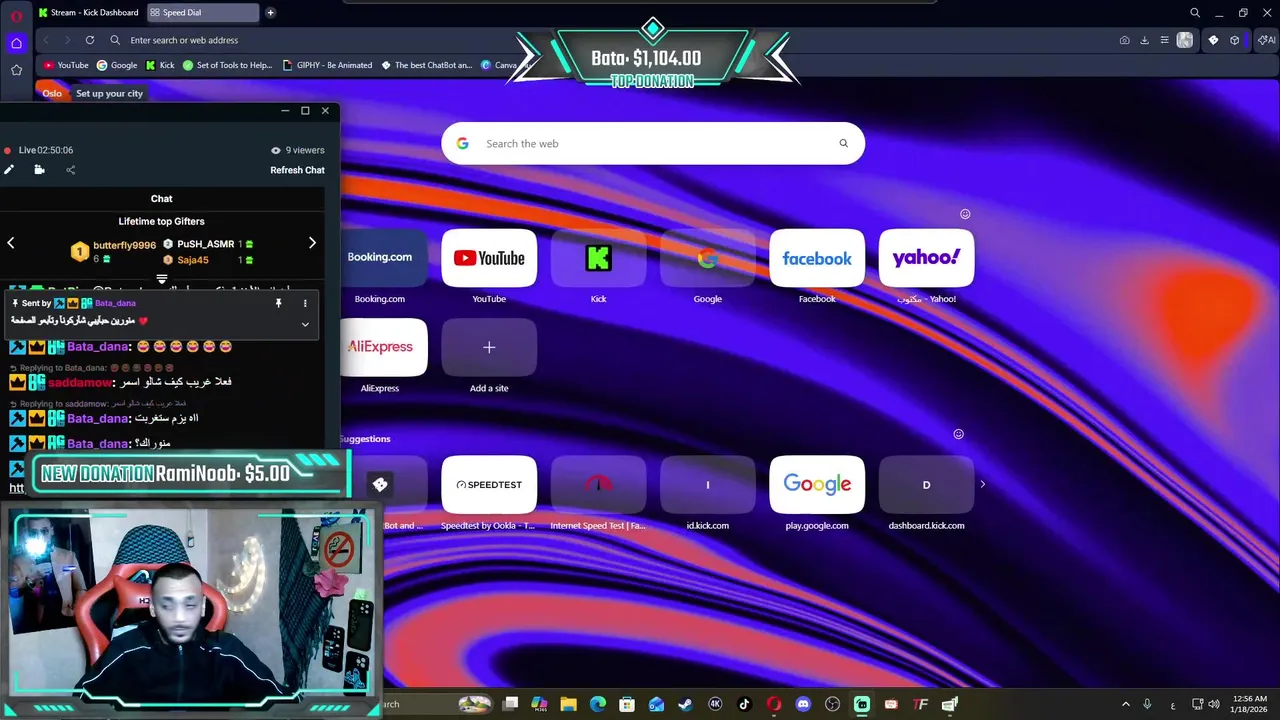Open the Google speed dial tile
Screen dimensions: 1280x720
point(707,258)
